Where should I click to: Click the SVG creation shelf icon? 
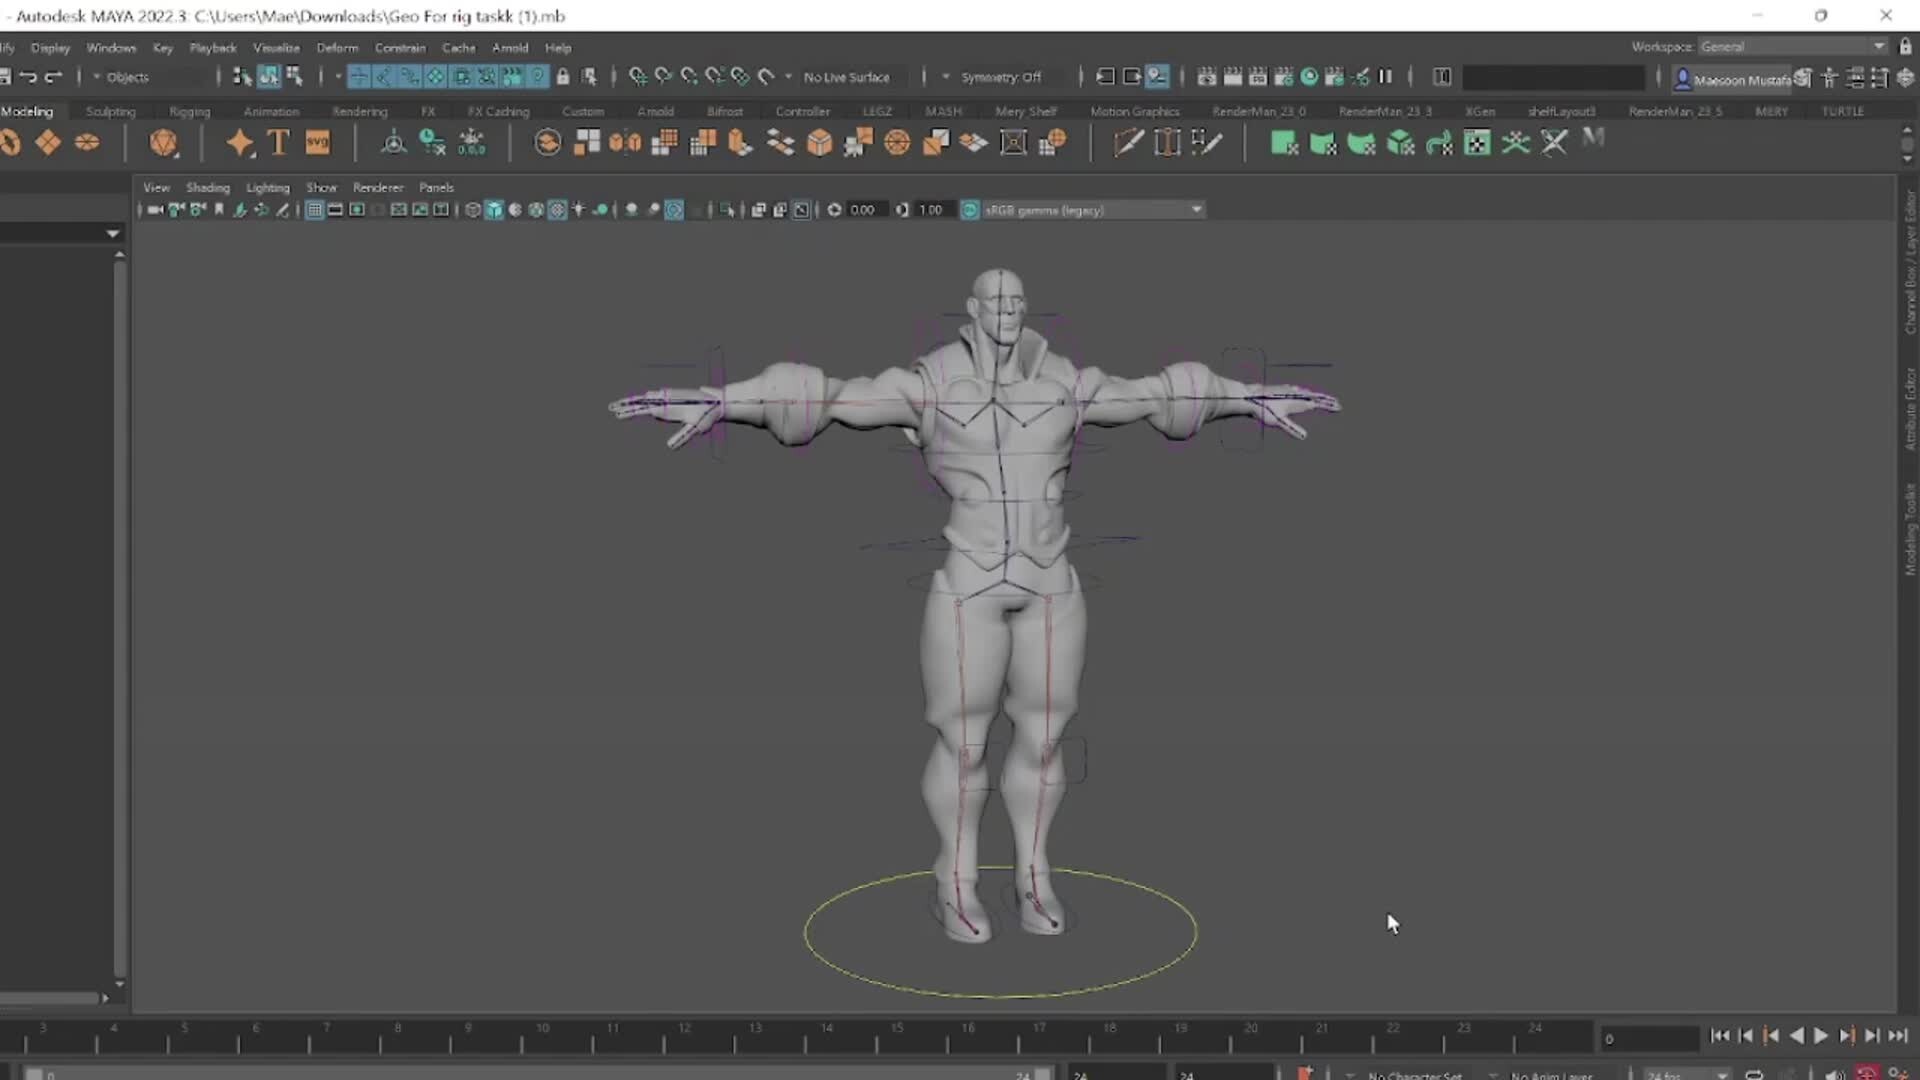tap(318, 143)
